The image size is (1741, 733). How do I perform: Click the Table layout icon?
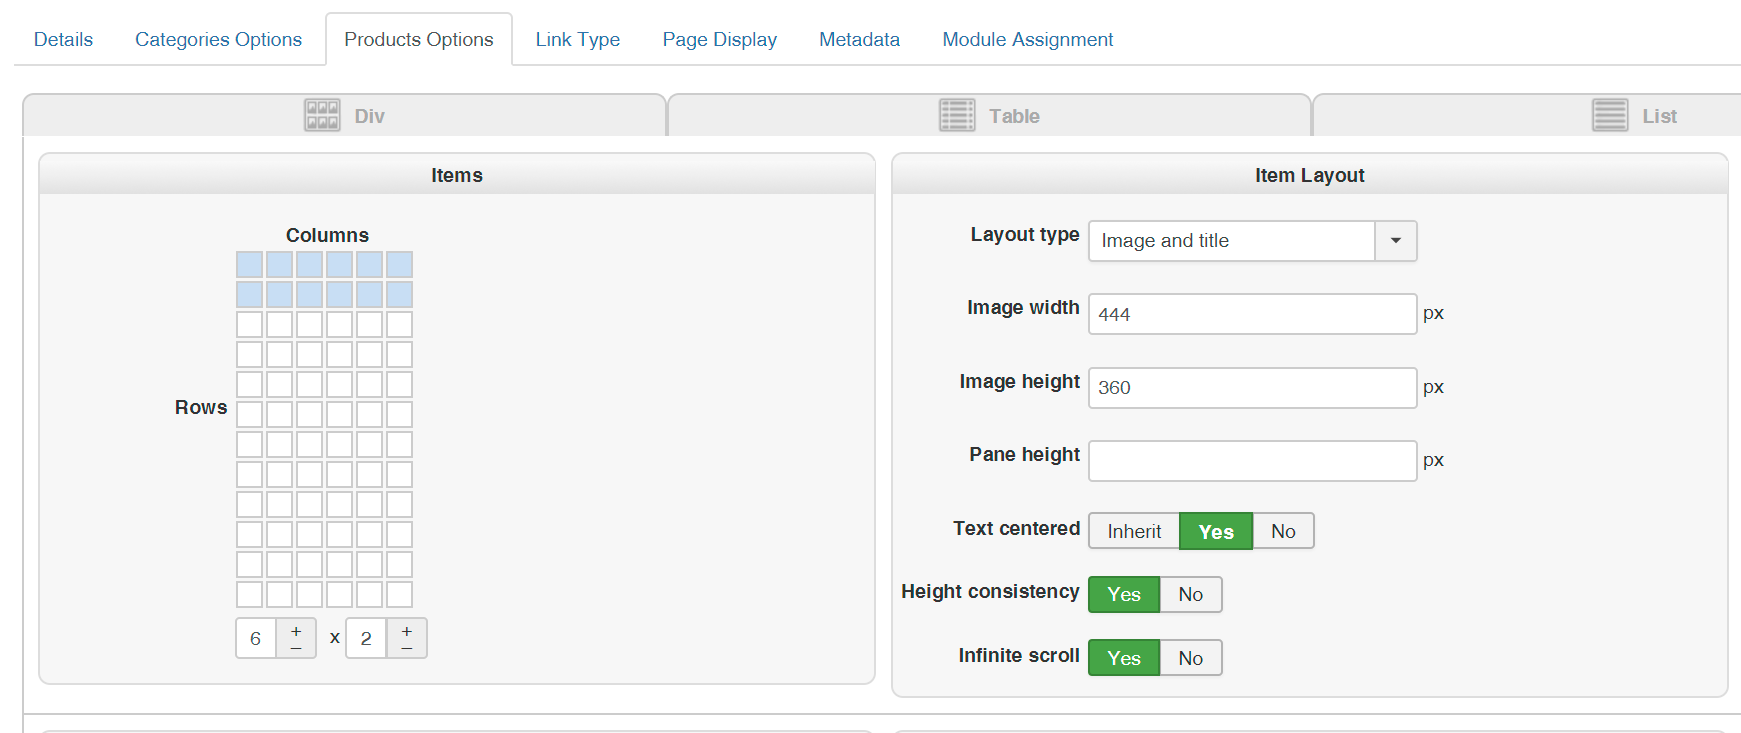(957, 116)
